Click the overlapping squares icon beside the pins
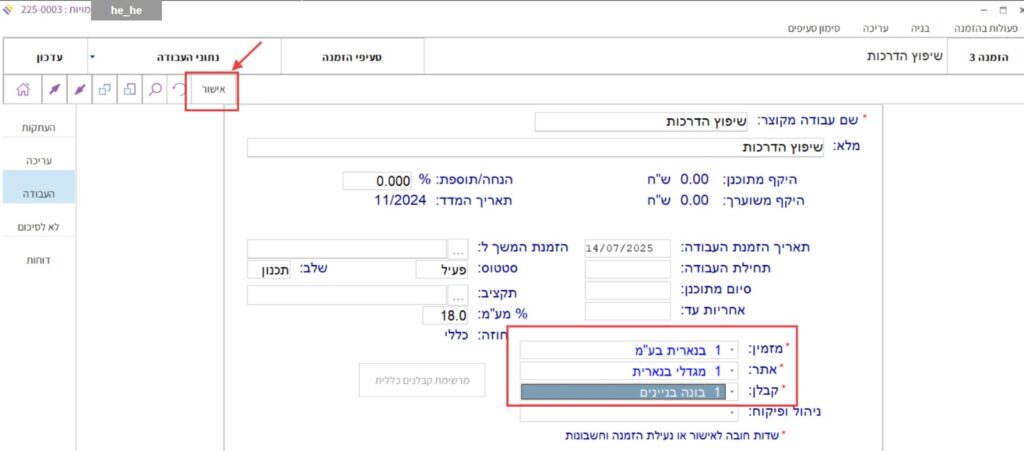The image size is (1024, 451). click(x=103, y=90)
